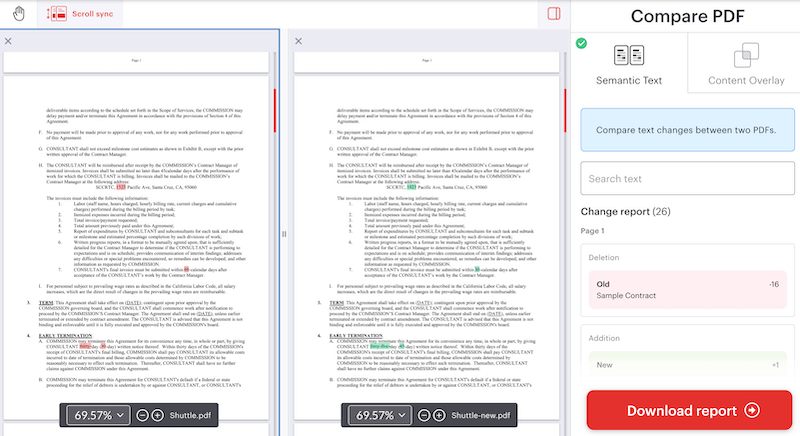The image size is (800, 436).
Task: Open zoom dropdown for Shuttle-new.pdf
Action: (380, 415)
